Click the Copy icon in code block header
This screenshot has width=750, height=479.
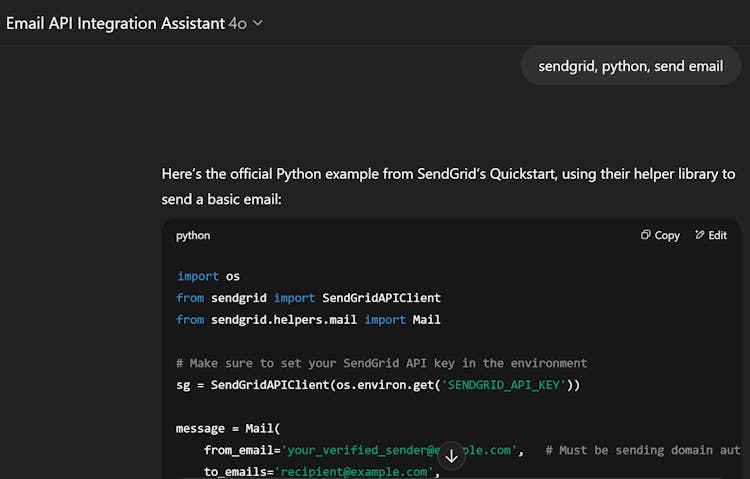[646, 236]
